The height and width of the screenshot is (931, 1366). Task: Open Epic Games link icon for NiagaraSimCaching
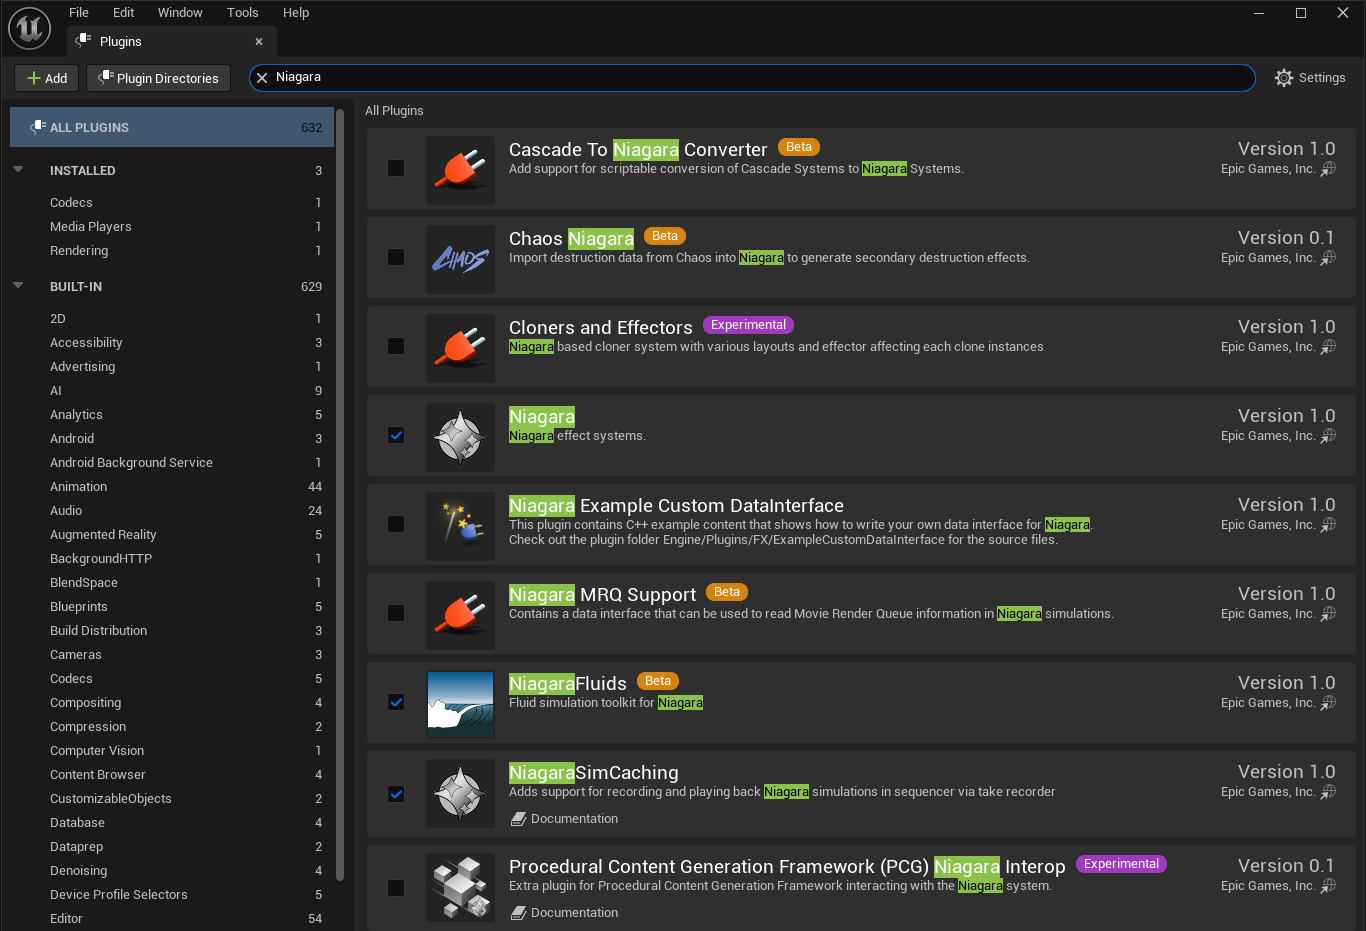1328,792
